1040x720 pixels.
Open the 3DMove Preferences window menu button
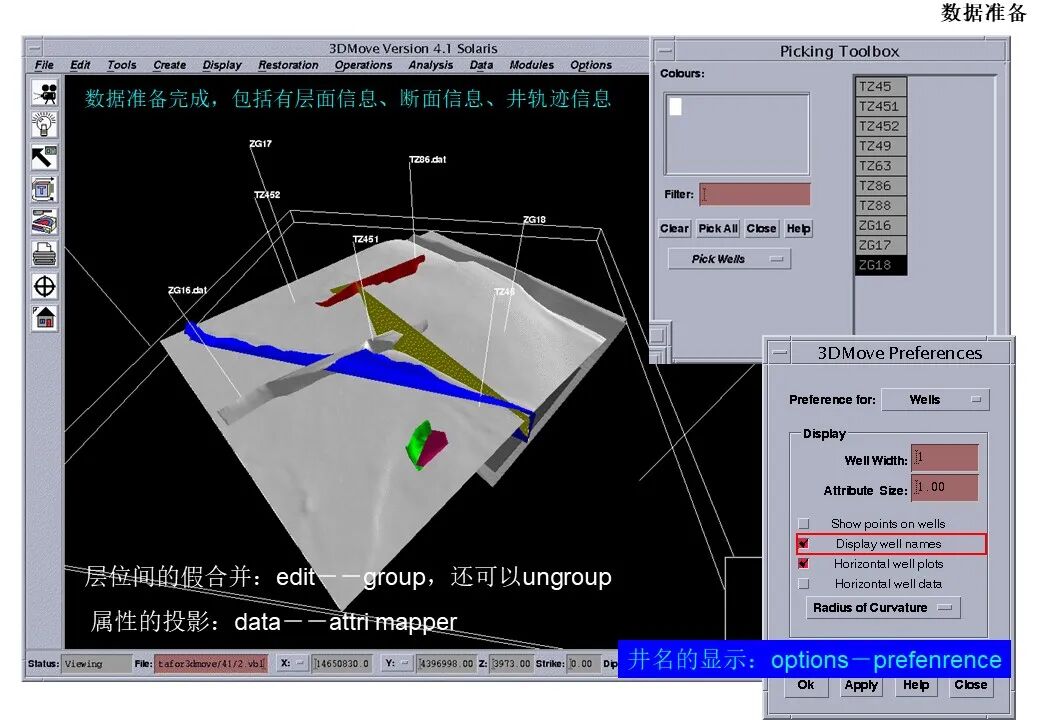pyautogui.click(x=780, y=353)
